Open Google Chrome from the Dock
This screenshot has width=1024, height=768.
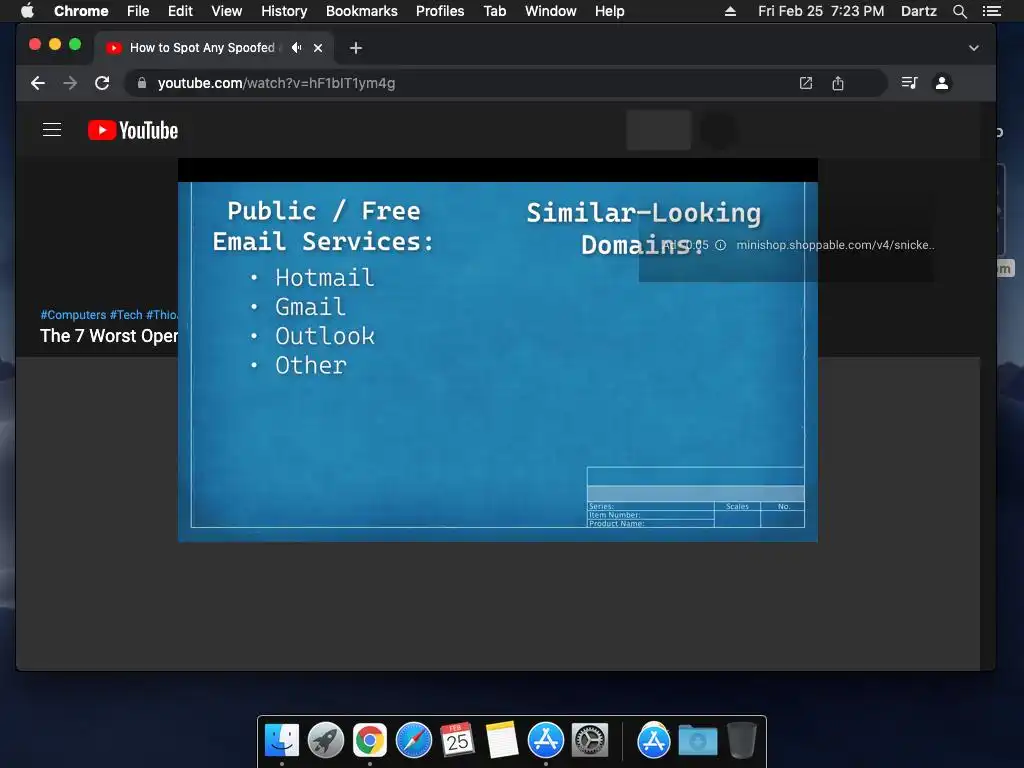370,741
